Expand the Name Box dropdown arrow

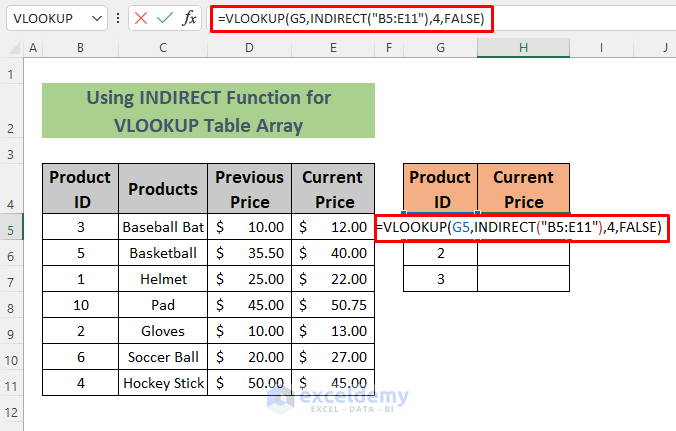tap(95, 19)
